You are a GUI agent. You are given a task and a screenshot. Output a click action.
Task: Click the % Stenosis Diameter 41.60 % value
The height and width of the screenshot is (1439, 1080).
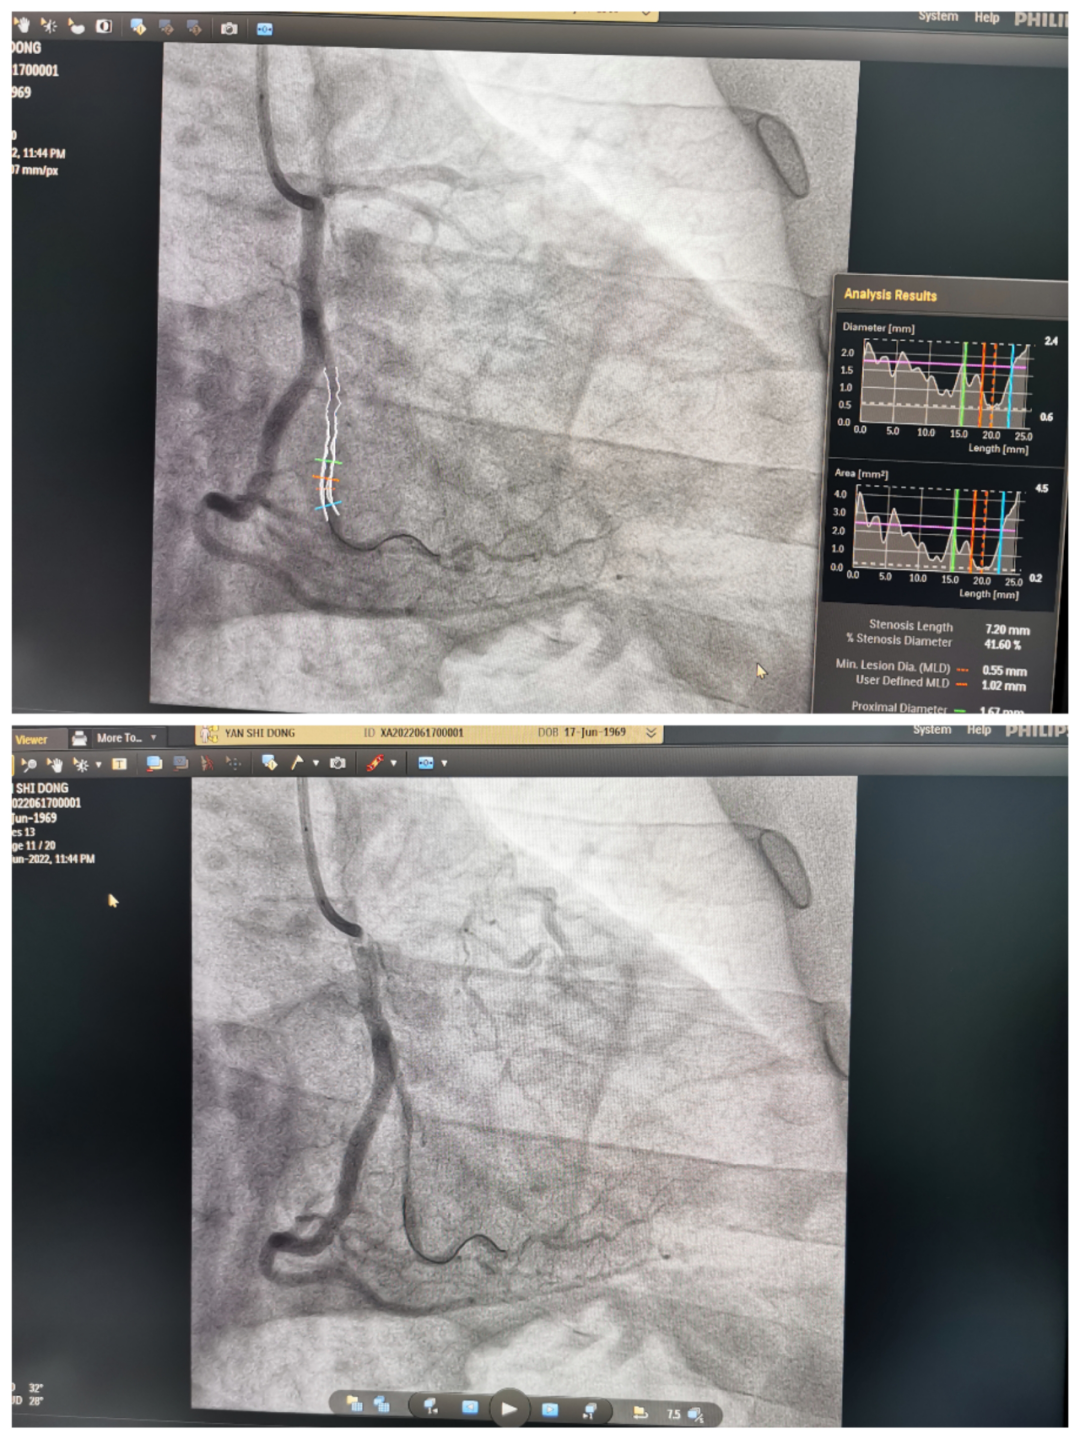pos(1003,645)
